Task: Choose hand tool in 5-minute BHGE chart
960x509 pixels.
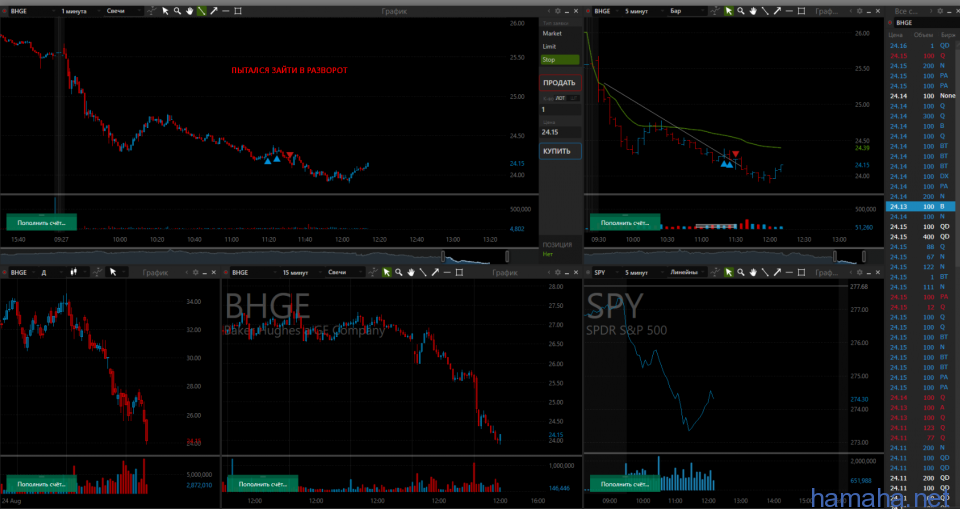Action: (x=753, y=11)
